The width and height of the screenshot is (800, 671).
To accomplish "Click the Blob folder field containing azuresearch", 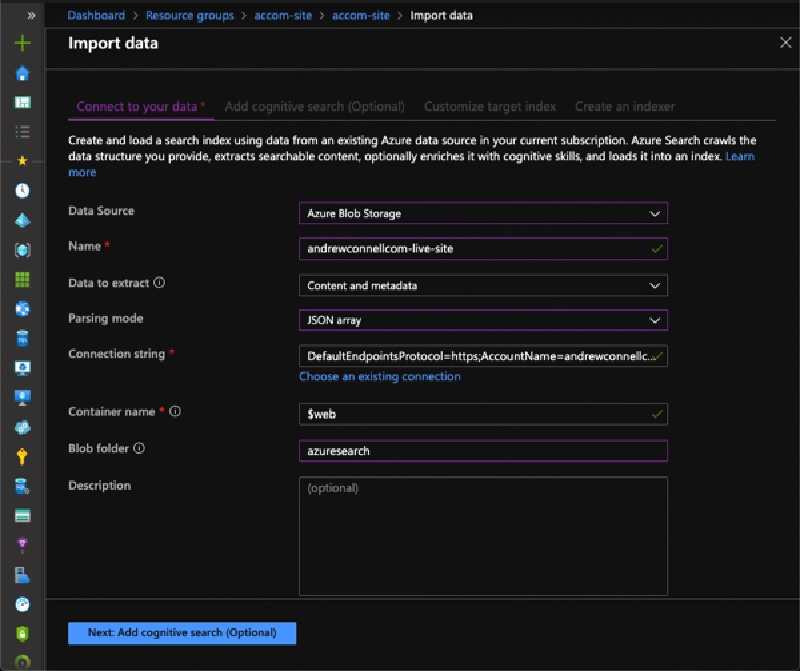I will point(483,451).
